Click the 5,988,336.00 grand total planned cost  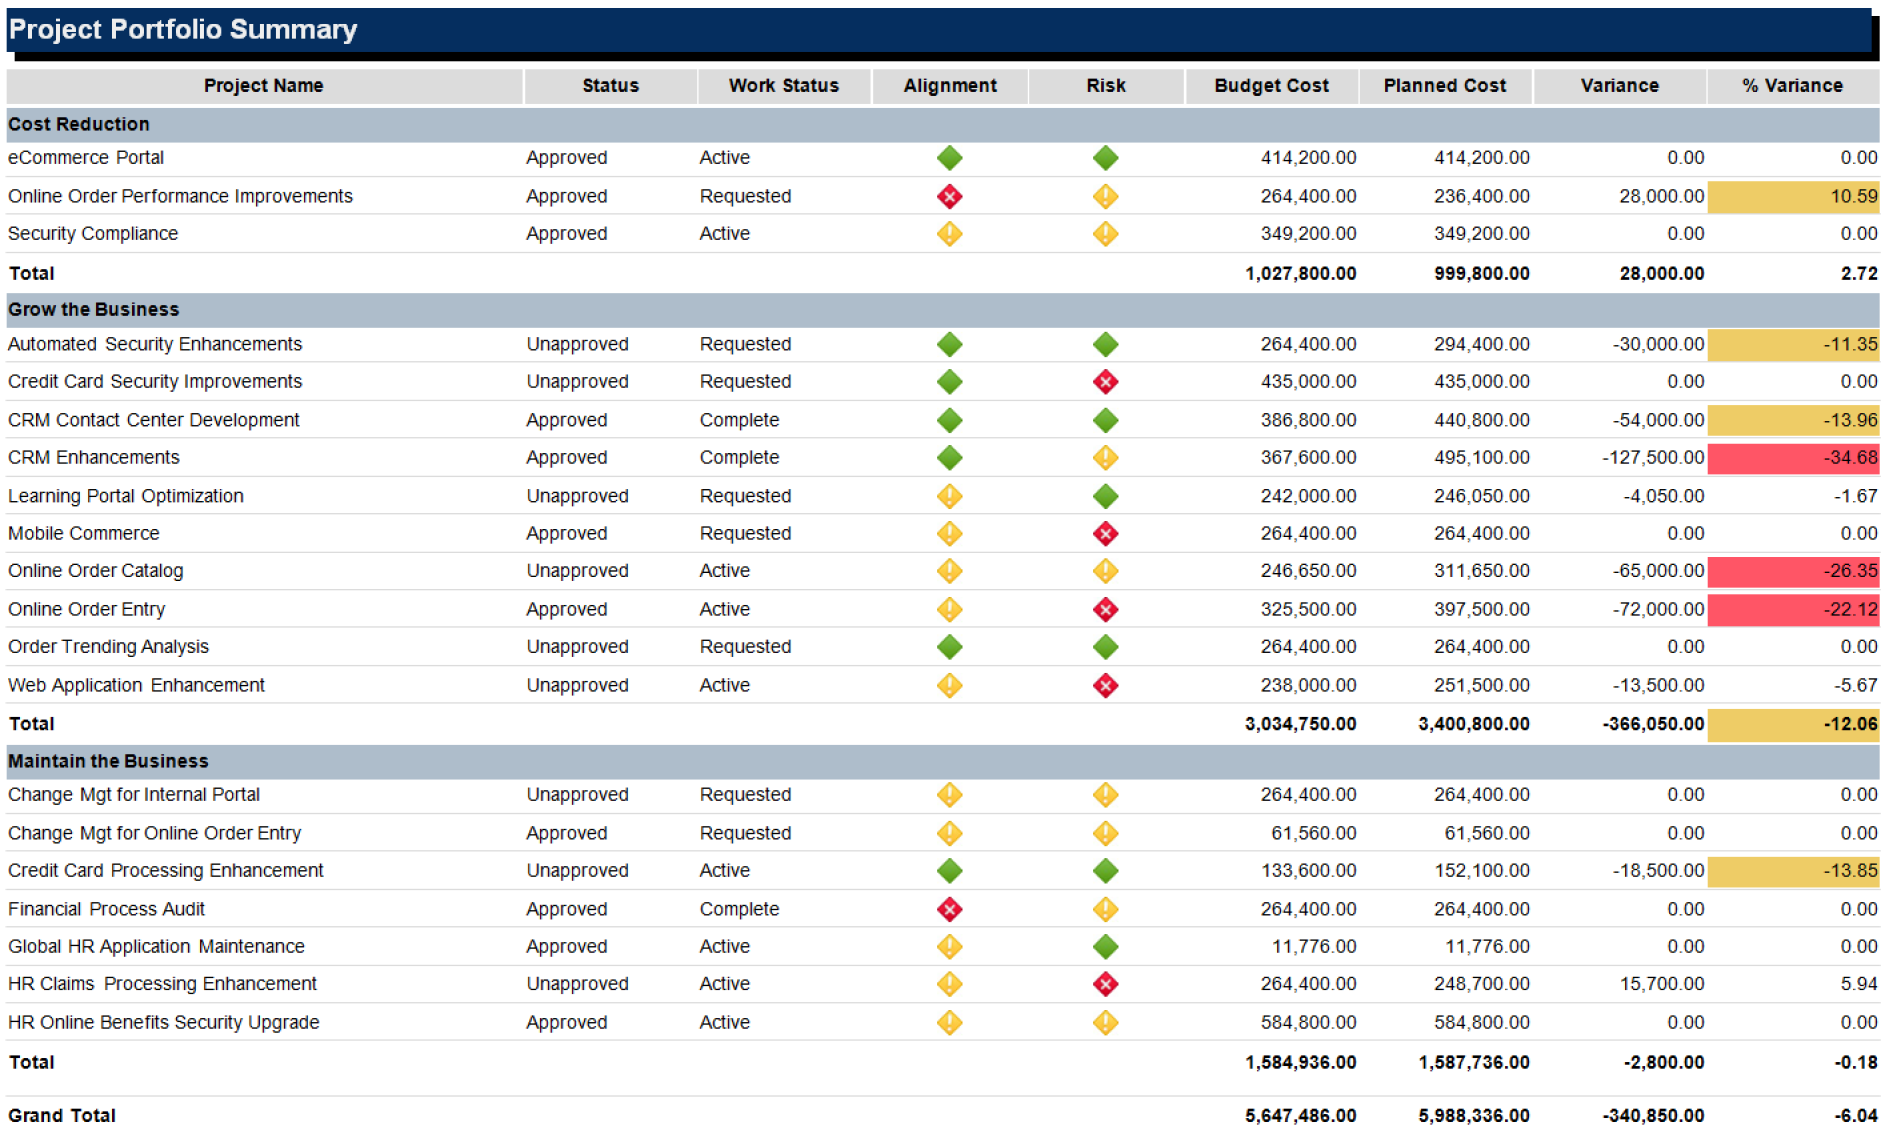(x=1474, y=1116)
